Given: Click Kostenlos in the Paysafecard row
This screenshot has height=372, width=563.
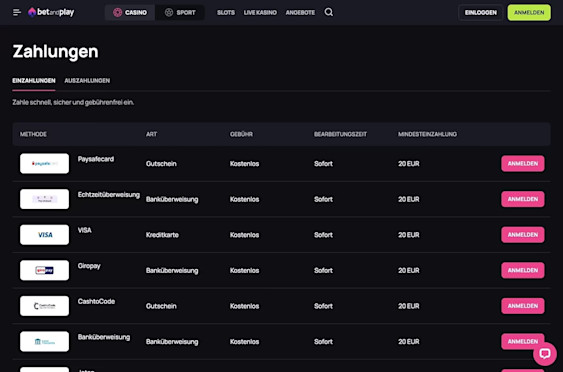Looking at the screenshot, I should pos(245,164).
